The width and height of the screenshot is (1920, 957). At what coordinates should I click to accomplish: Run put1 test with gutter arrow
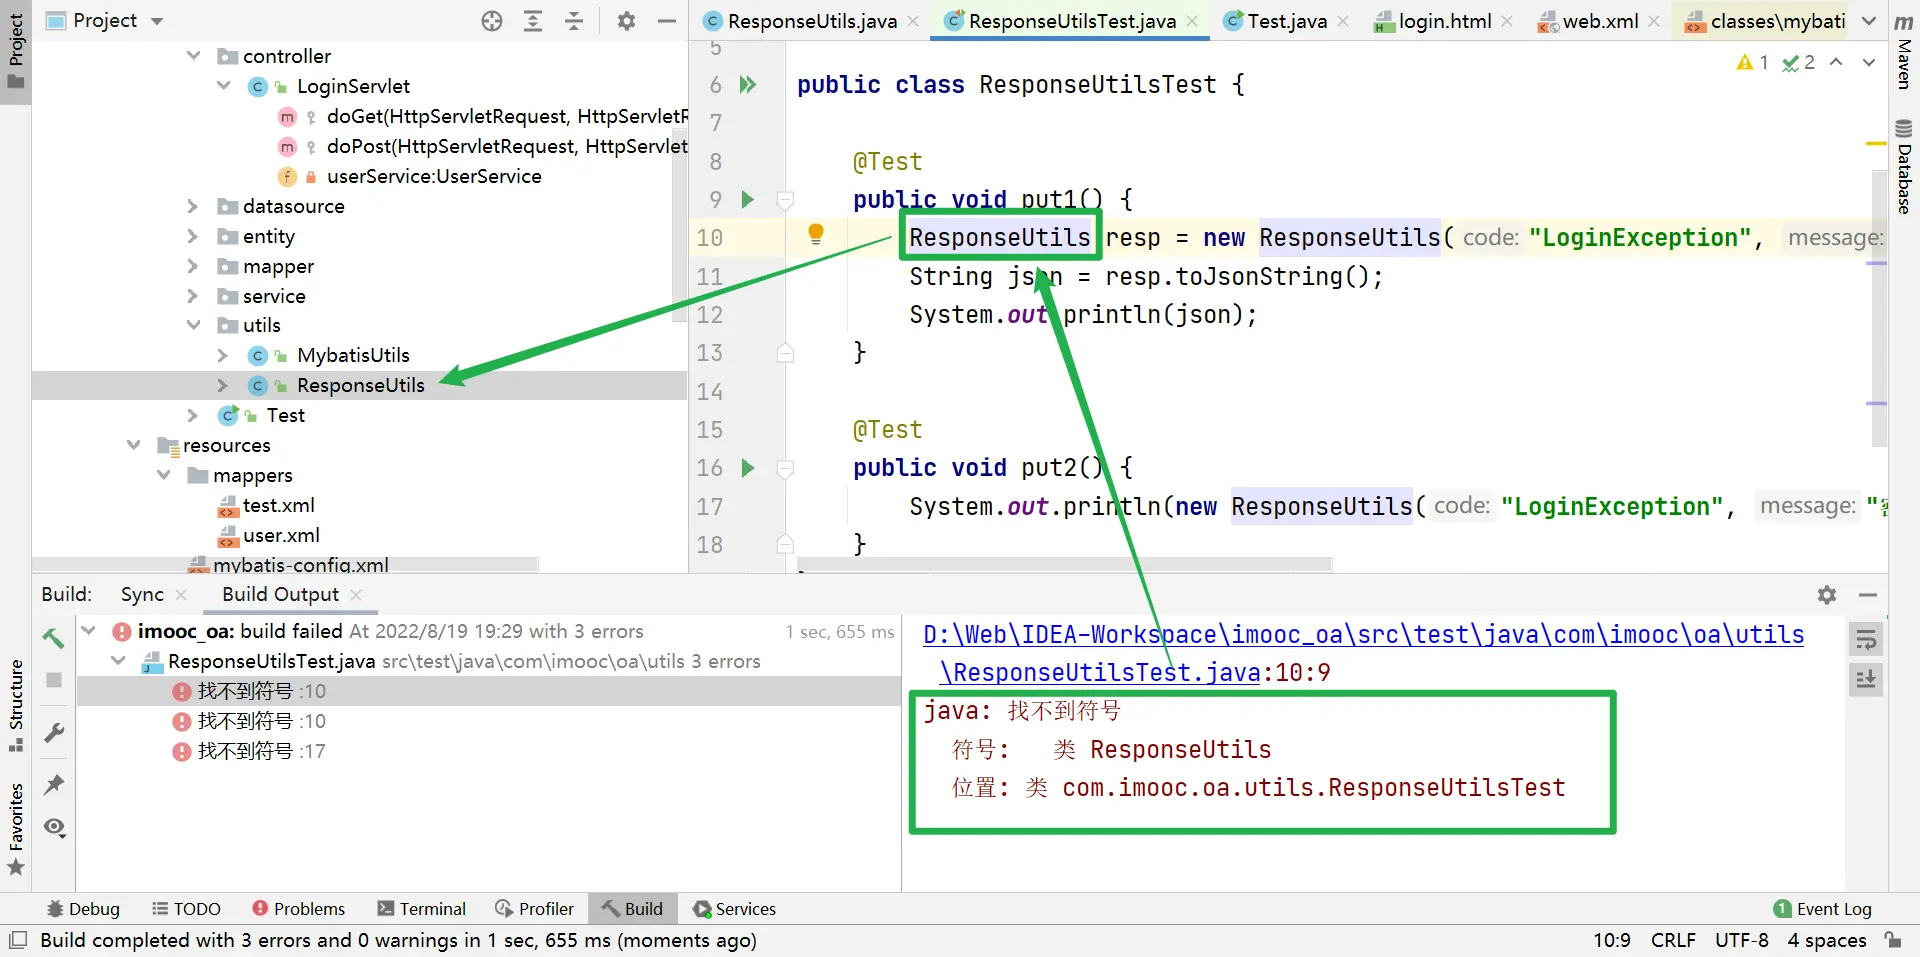(747, 200)
